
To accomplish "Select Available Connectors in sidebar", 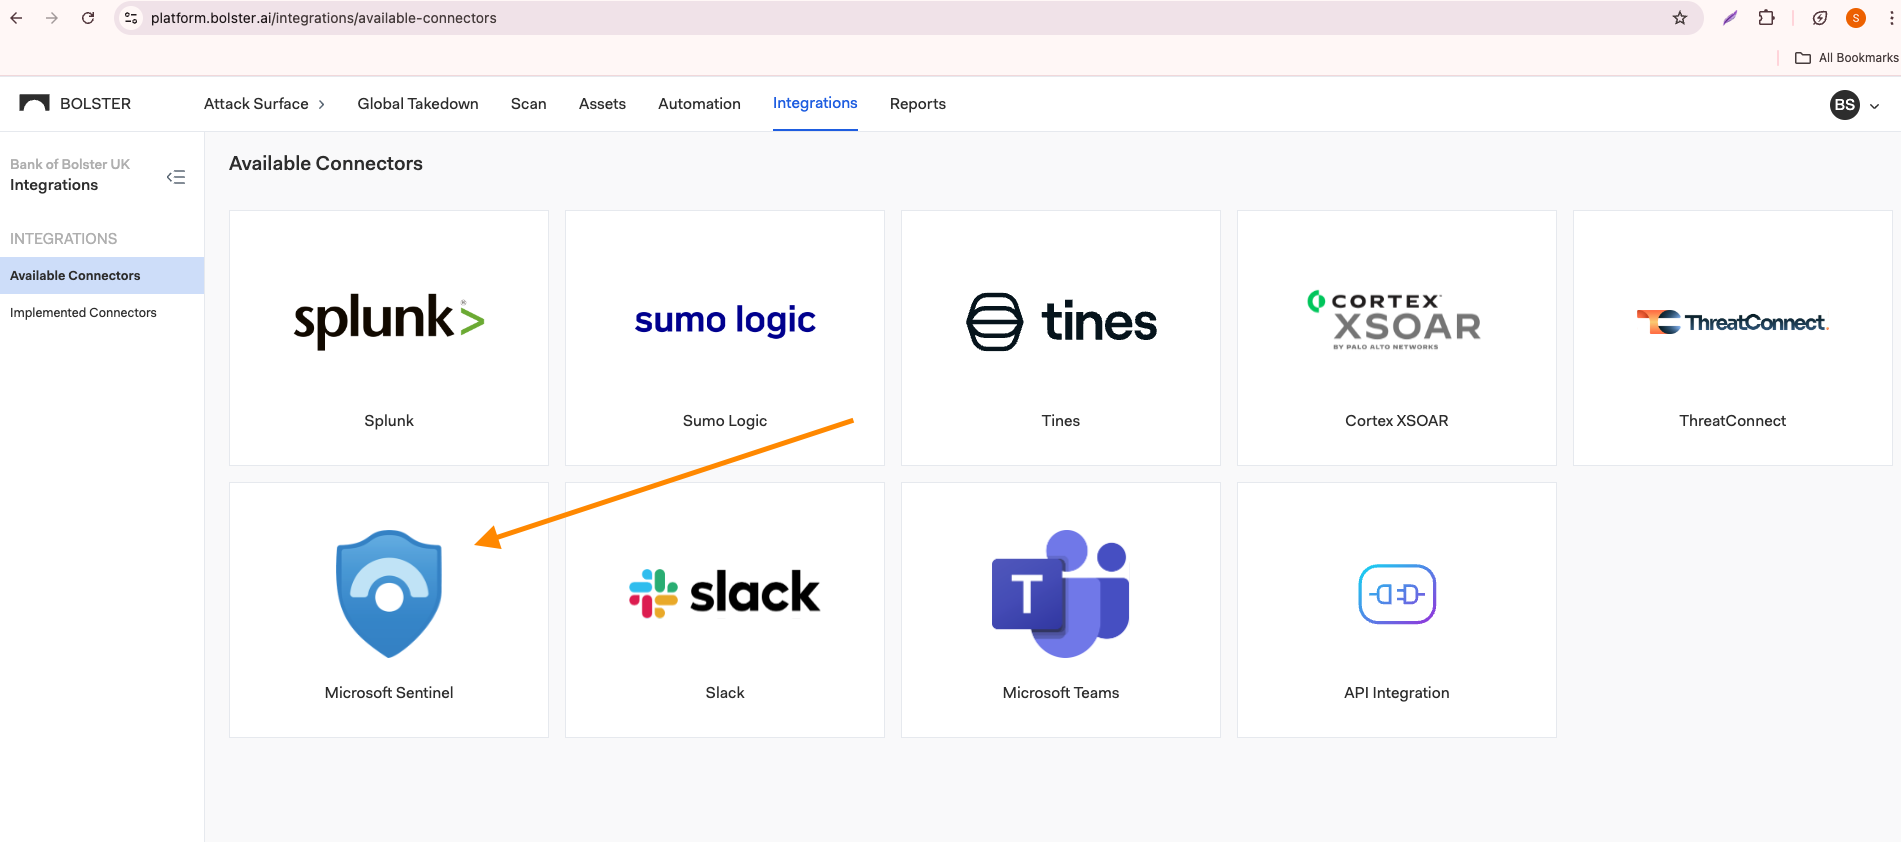I will click(75, 276).
